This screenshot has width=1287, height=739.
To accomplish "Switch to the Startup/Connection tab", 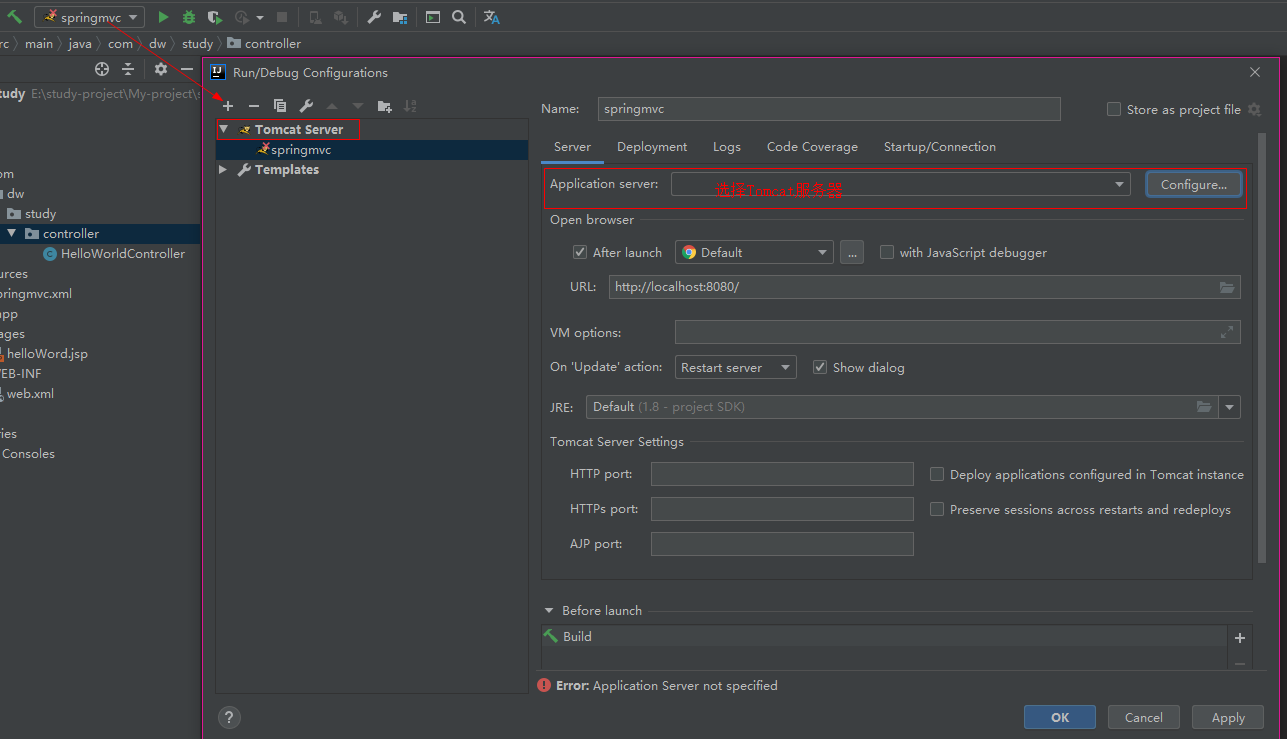I will 940,147.
